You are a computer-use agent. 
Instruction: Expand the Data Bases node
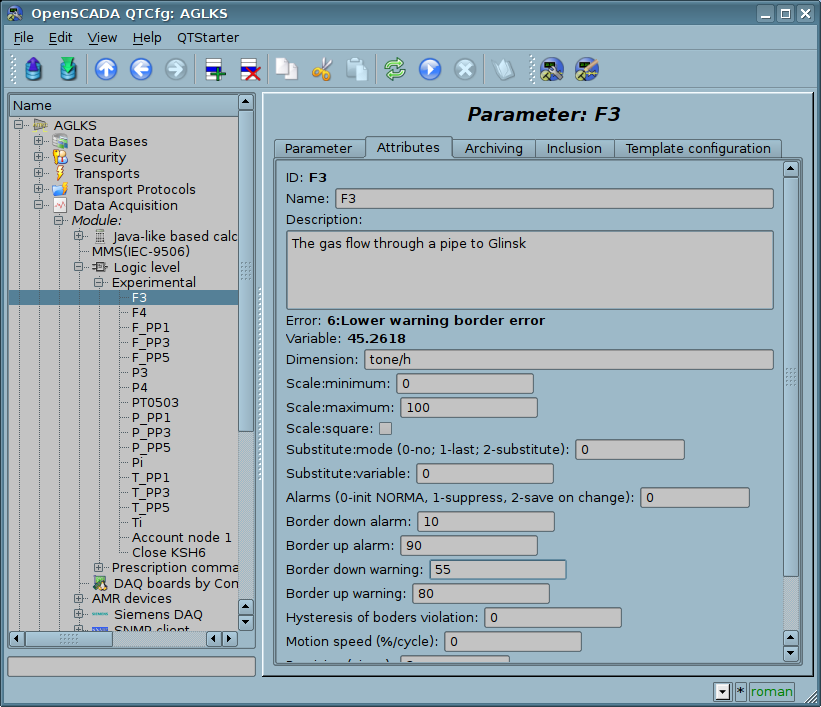pyautogui.click(x=38, y=140)
